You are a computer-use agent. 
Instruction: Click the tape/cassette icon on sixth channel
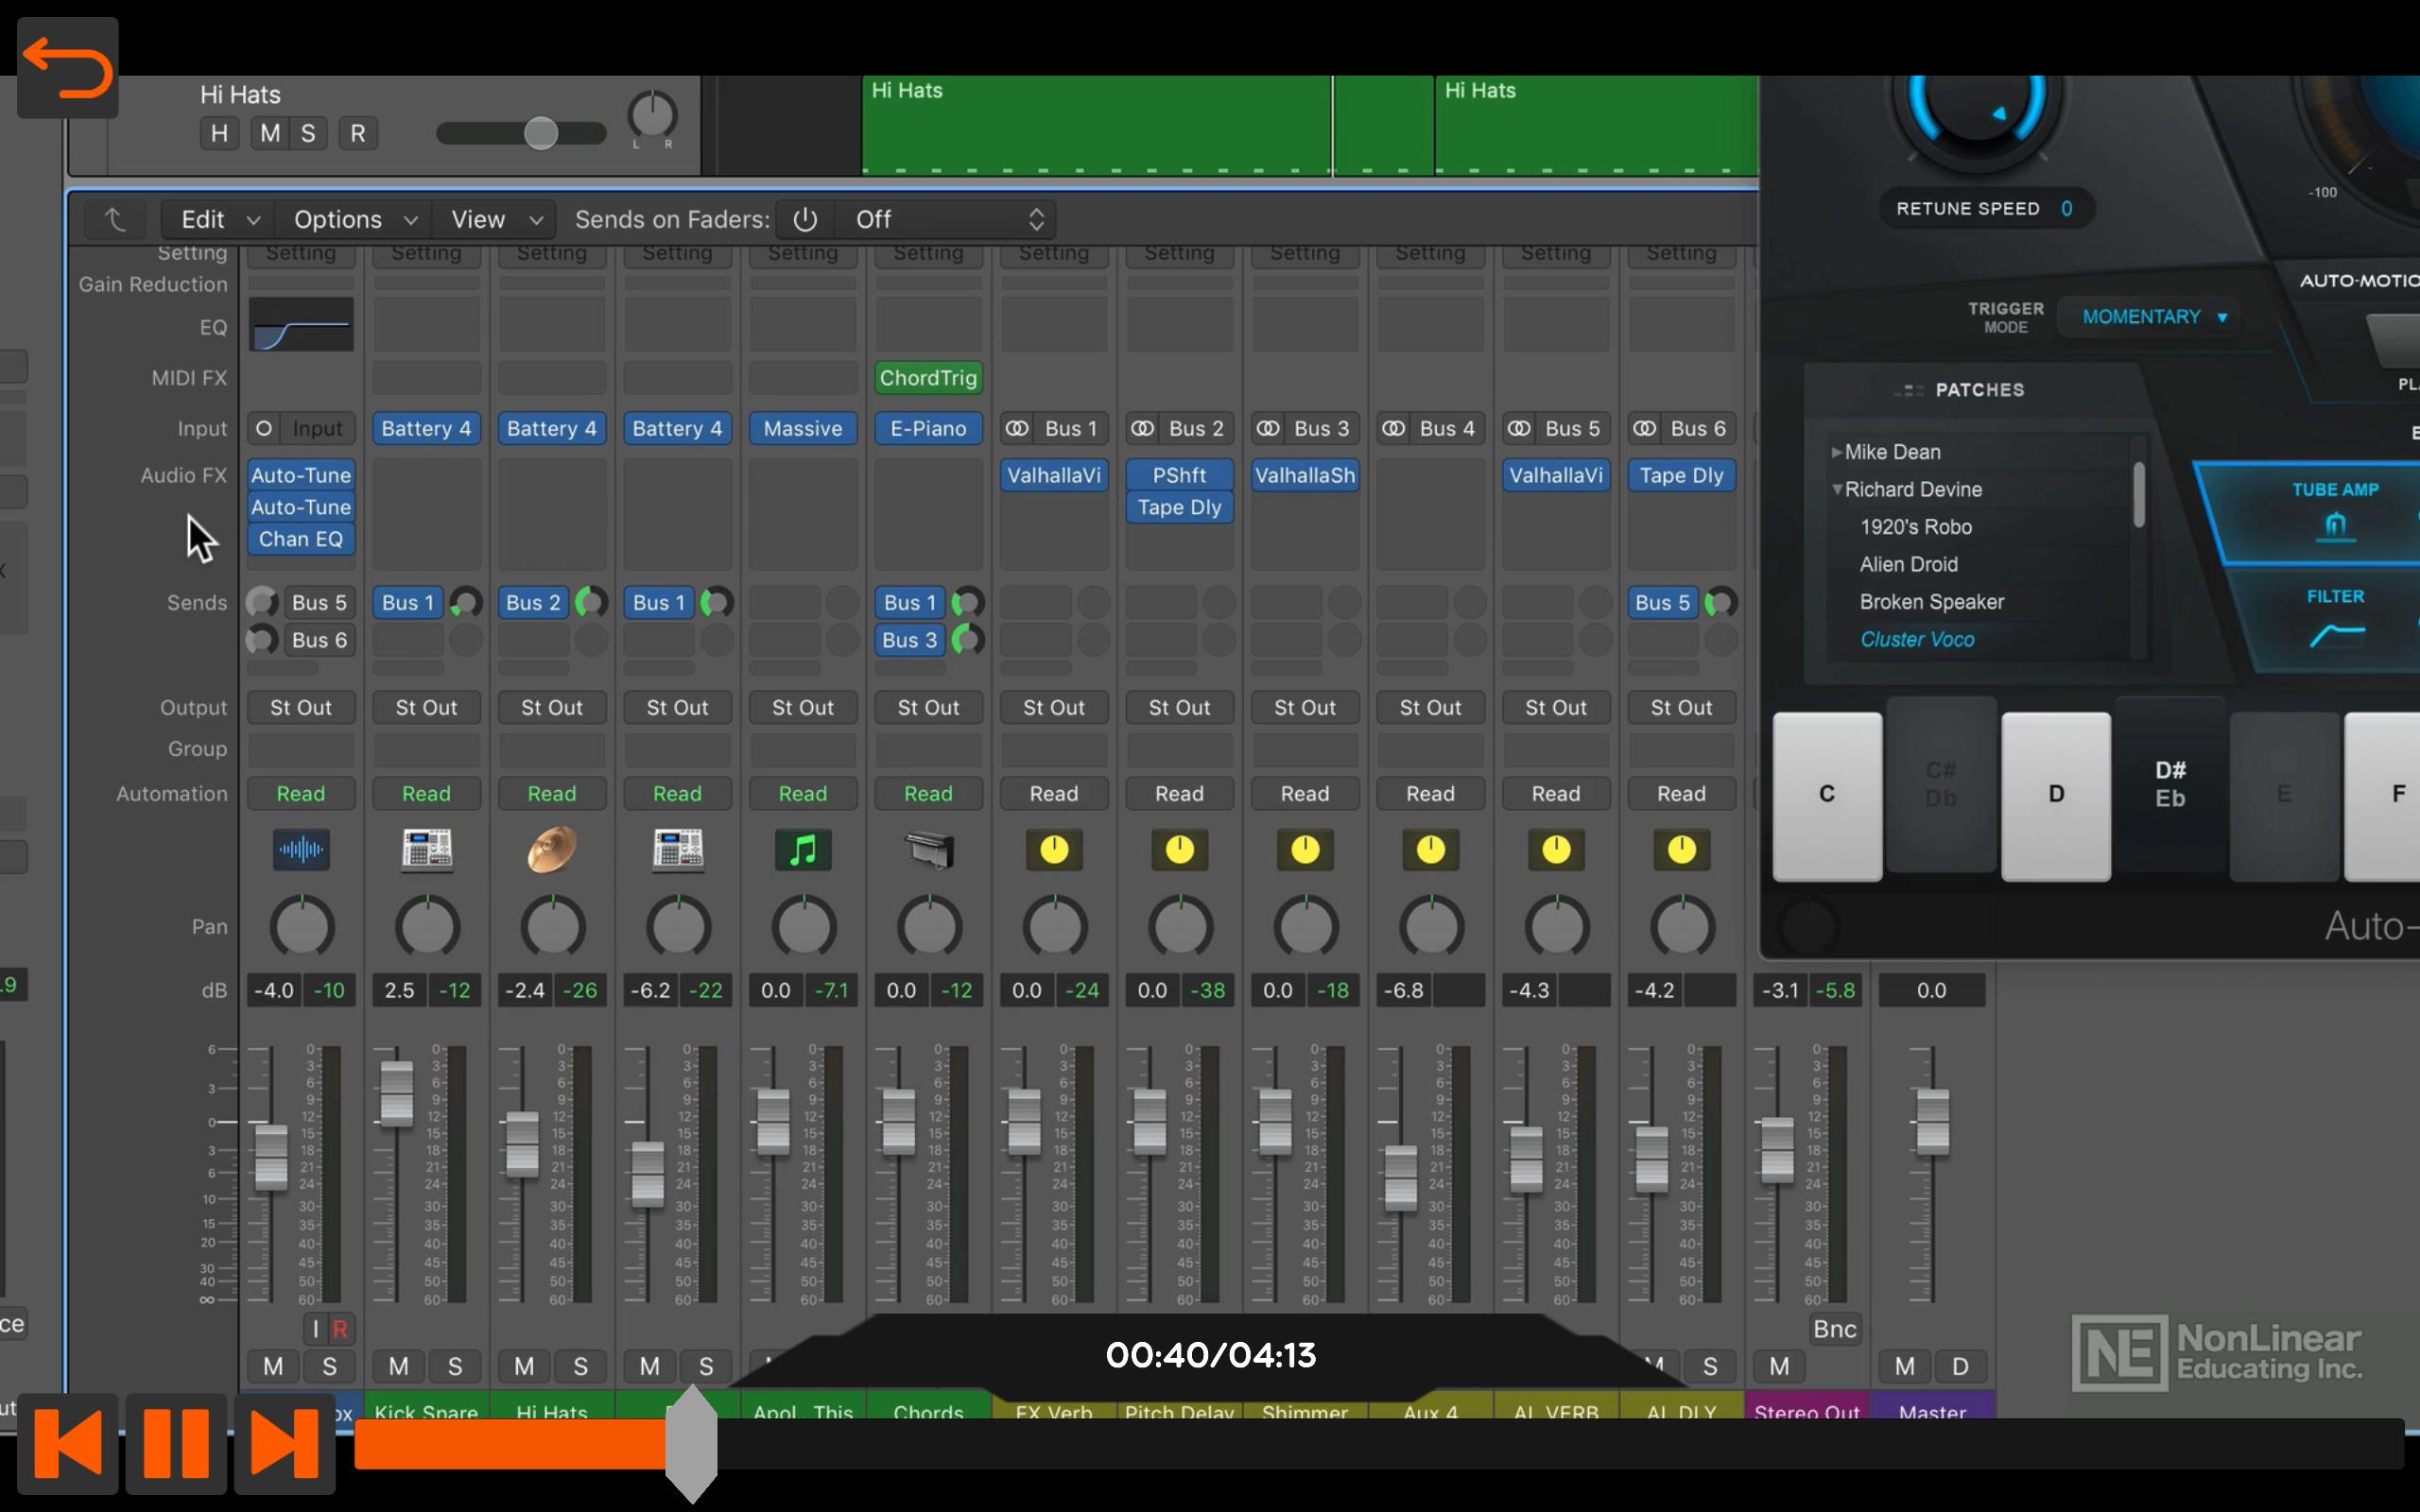pos(928,850)
